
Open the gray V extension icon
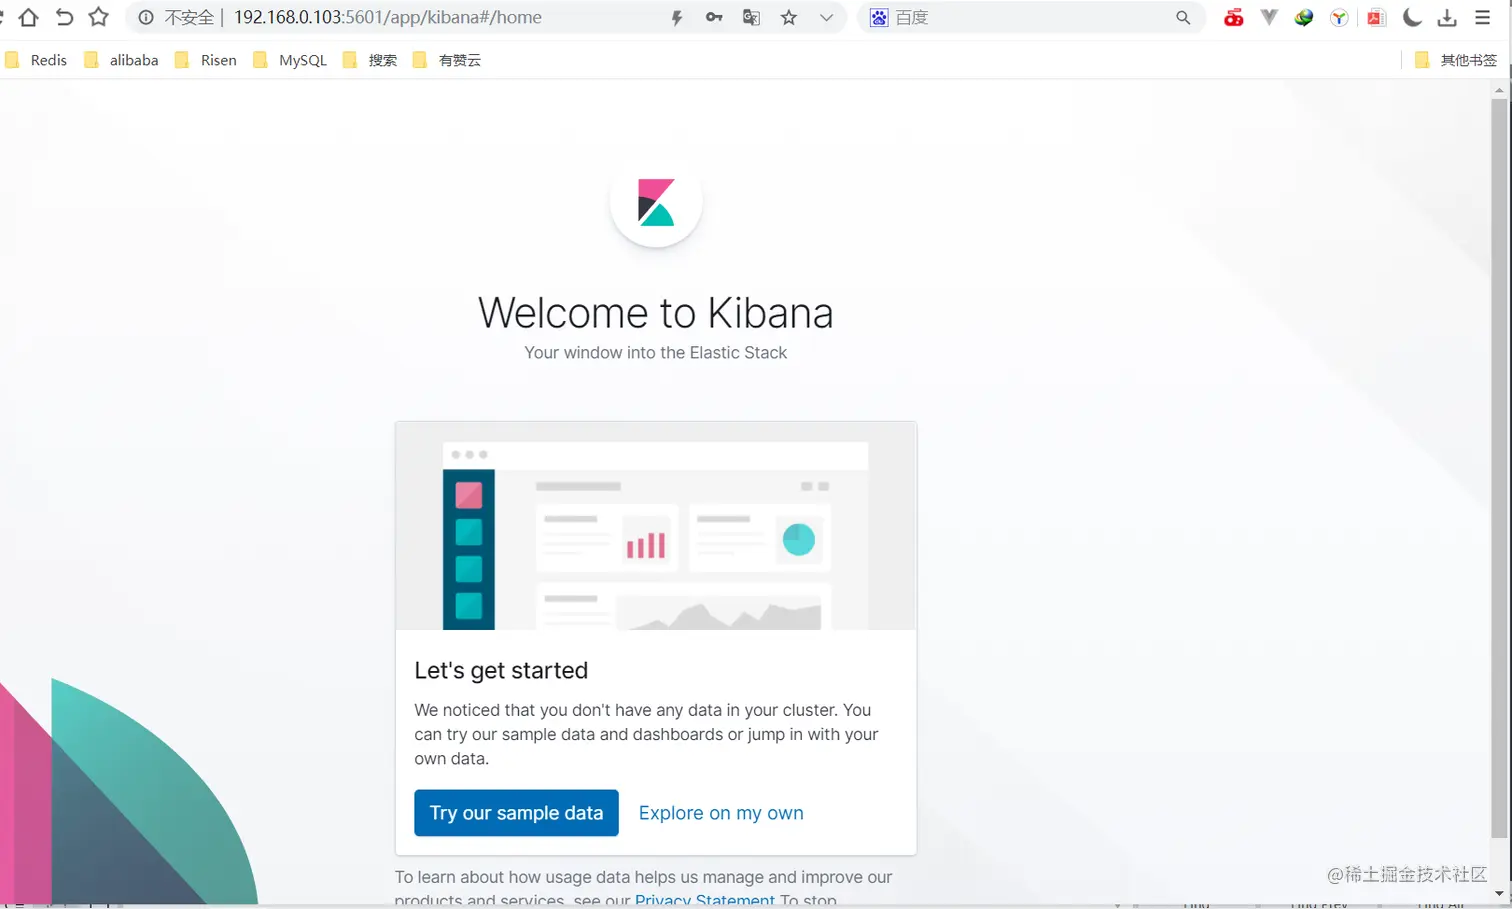click(x=1269, y=17)
